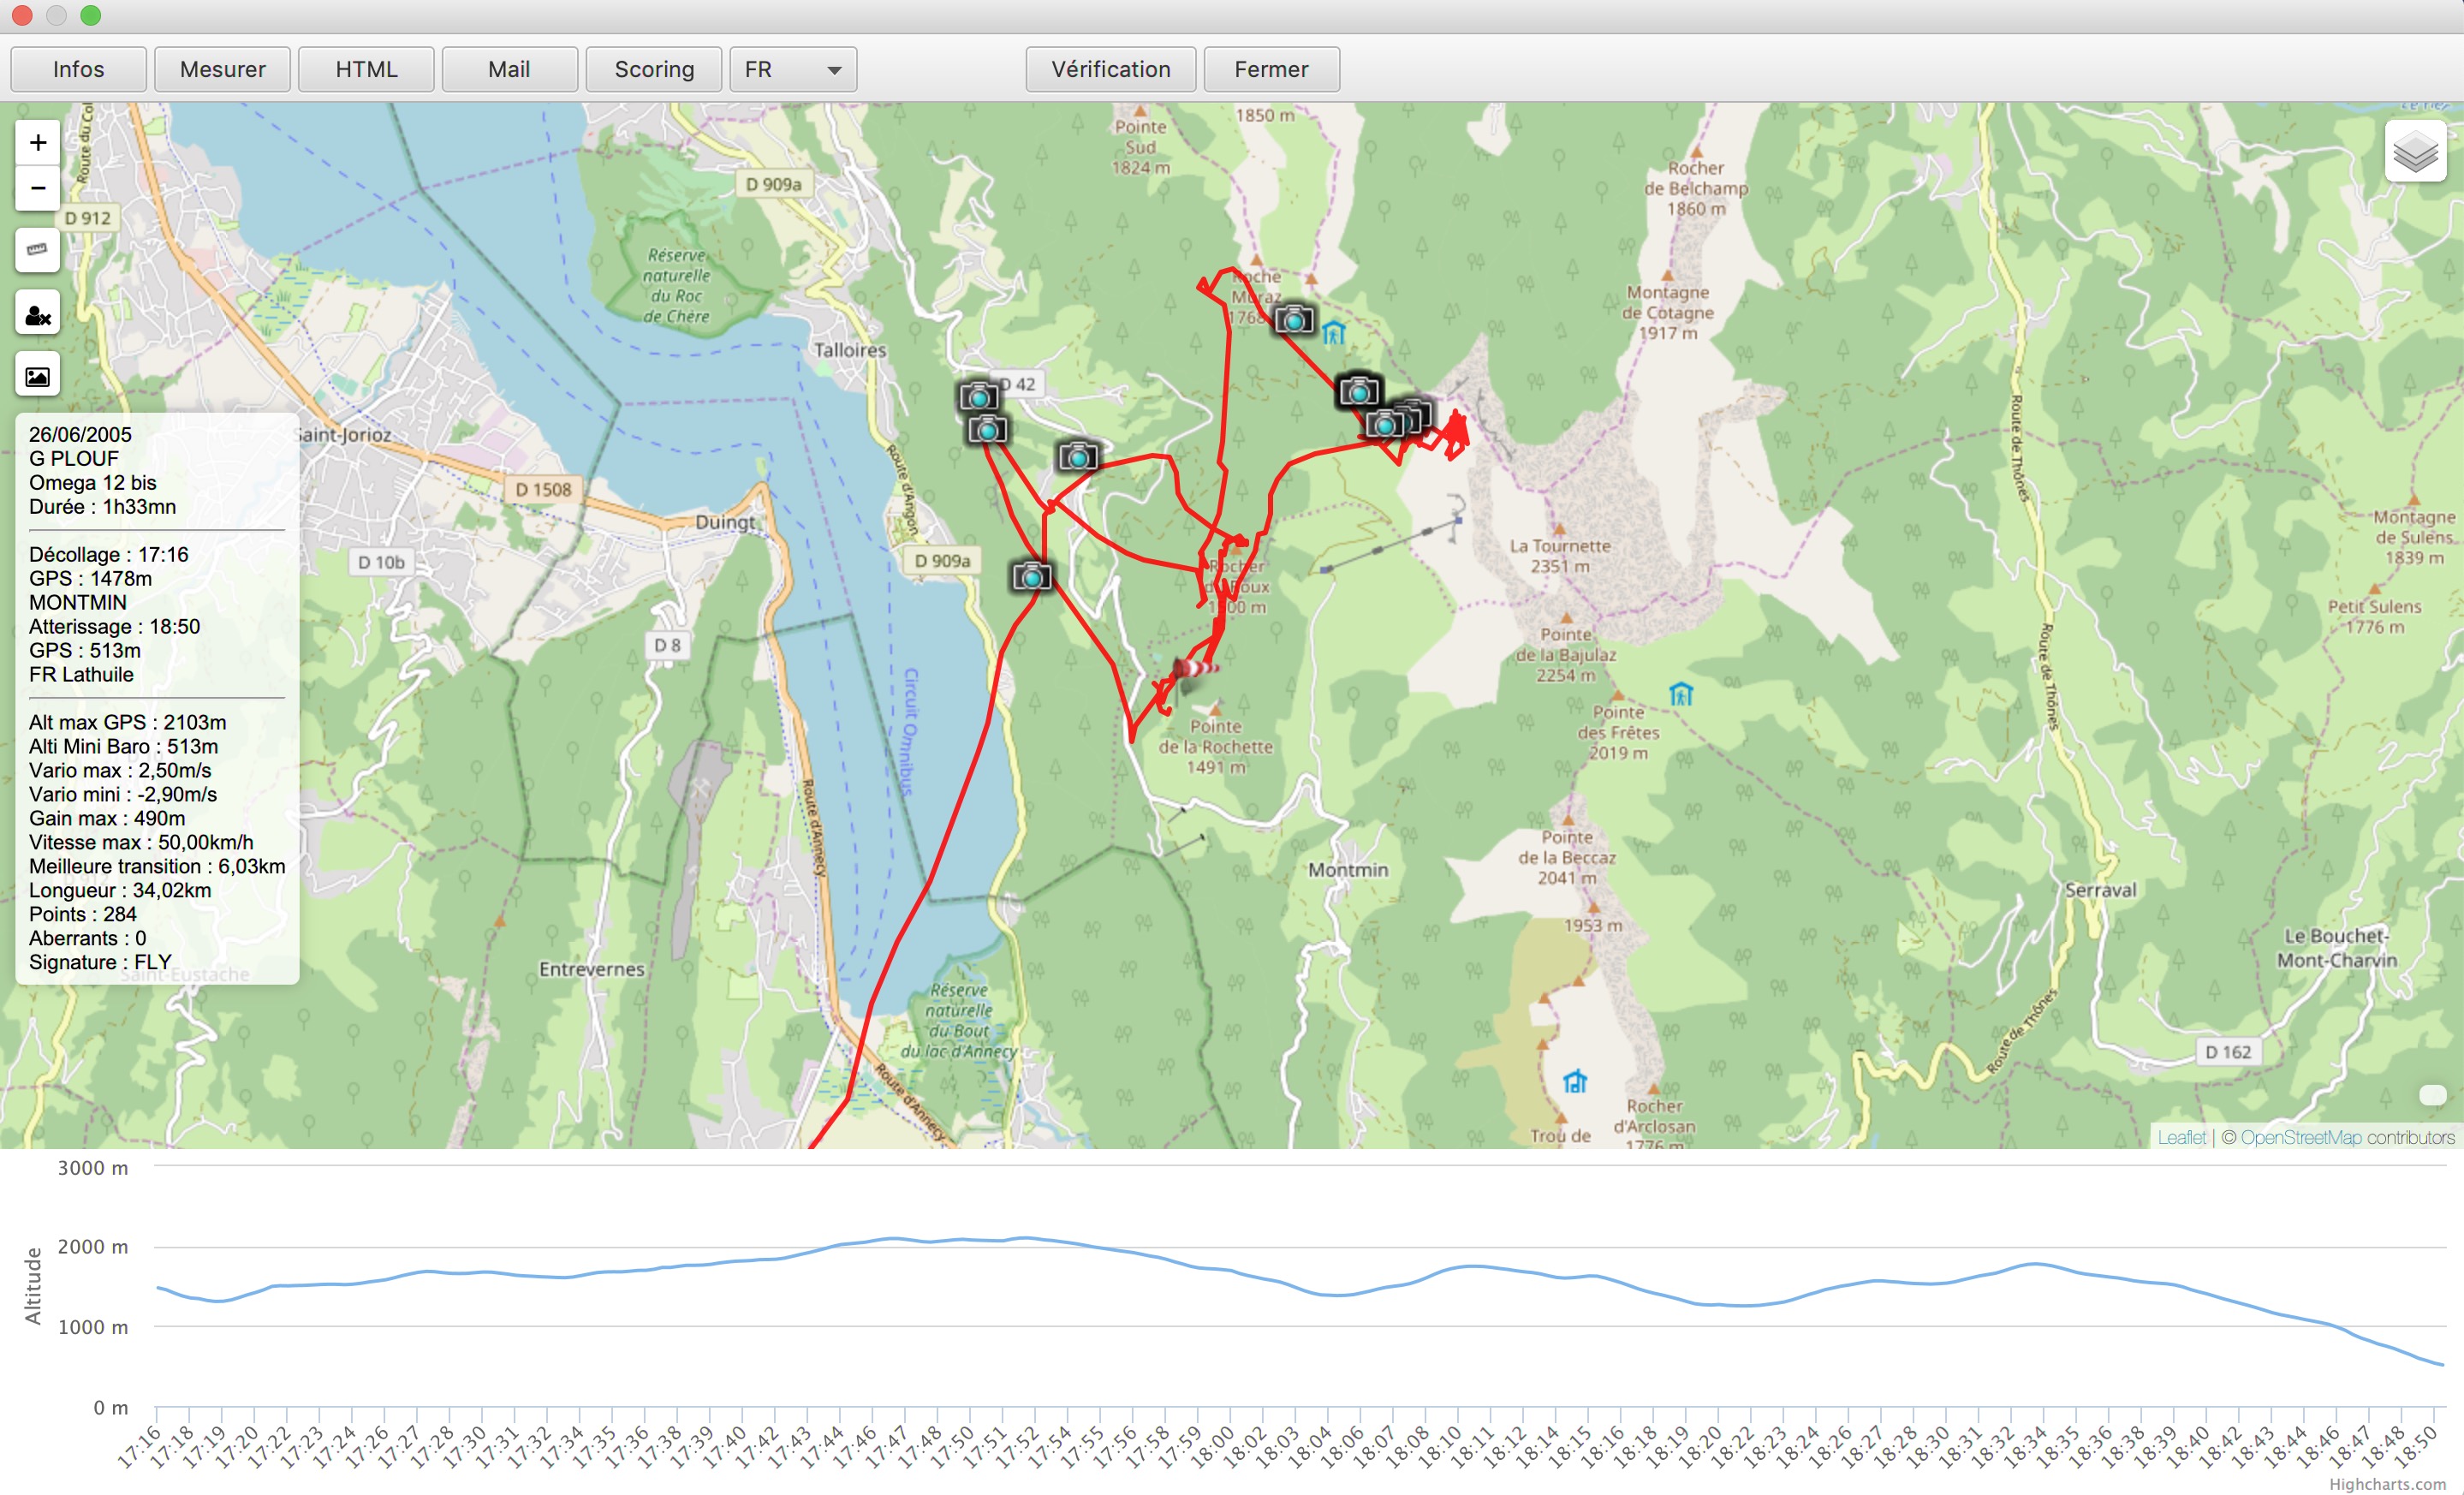Image resolution: width=2464 pixels, height=1495 pixels.
Task: Click the "Alt max GPS : 2103m" value
Action: [127, 722]
